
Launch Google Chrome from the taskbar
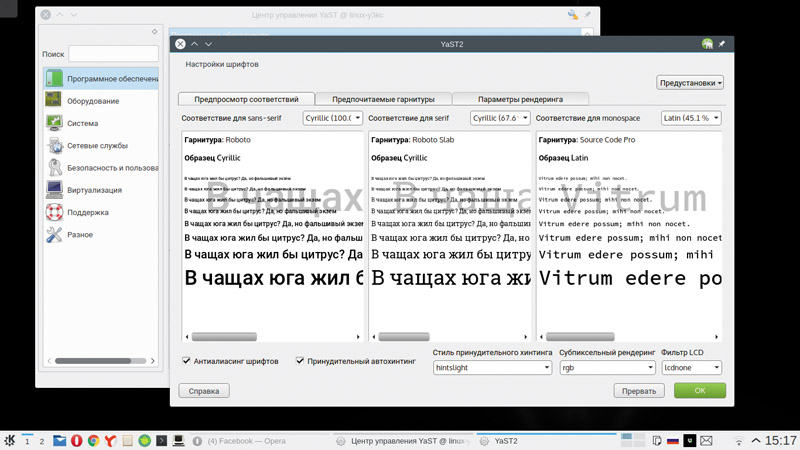93,440
